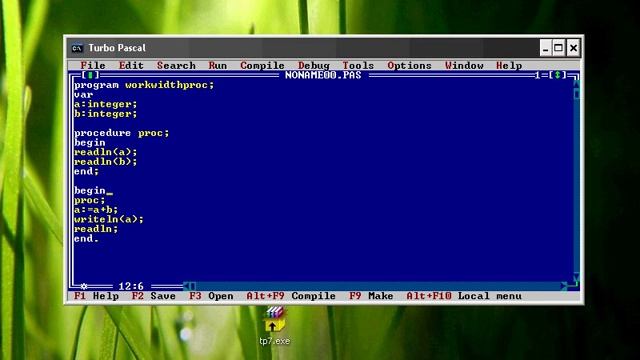
Task: Click the line 'a:=a+b;'
Action: [x=96, y=210]
